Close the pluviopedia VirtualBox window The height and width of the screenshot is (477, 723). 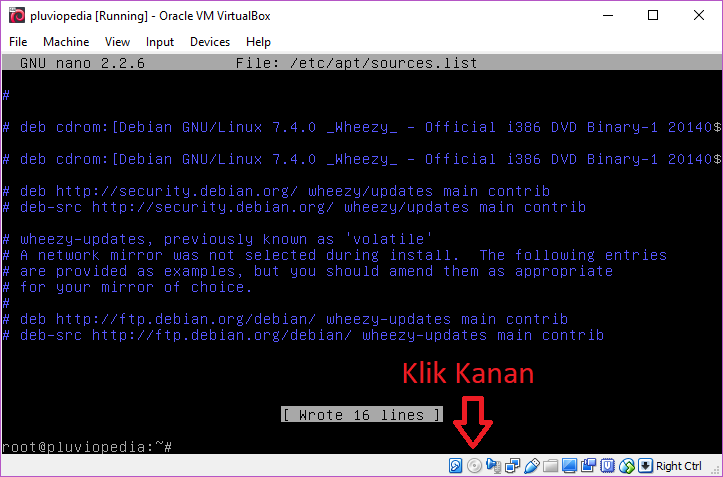click(699, 15)
